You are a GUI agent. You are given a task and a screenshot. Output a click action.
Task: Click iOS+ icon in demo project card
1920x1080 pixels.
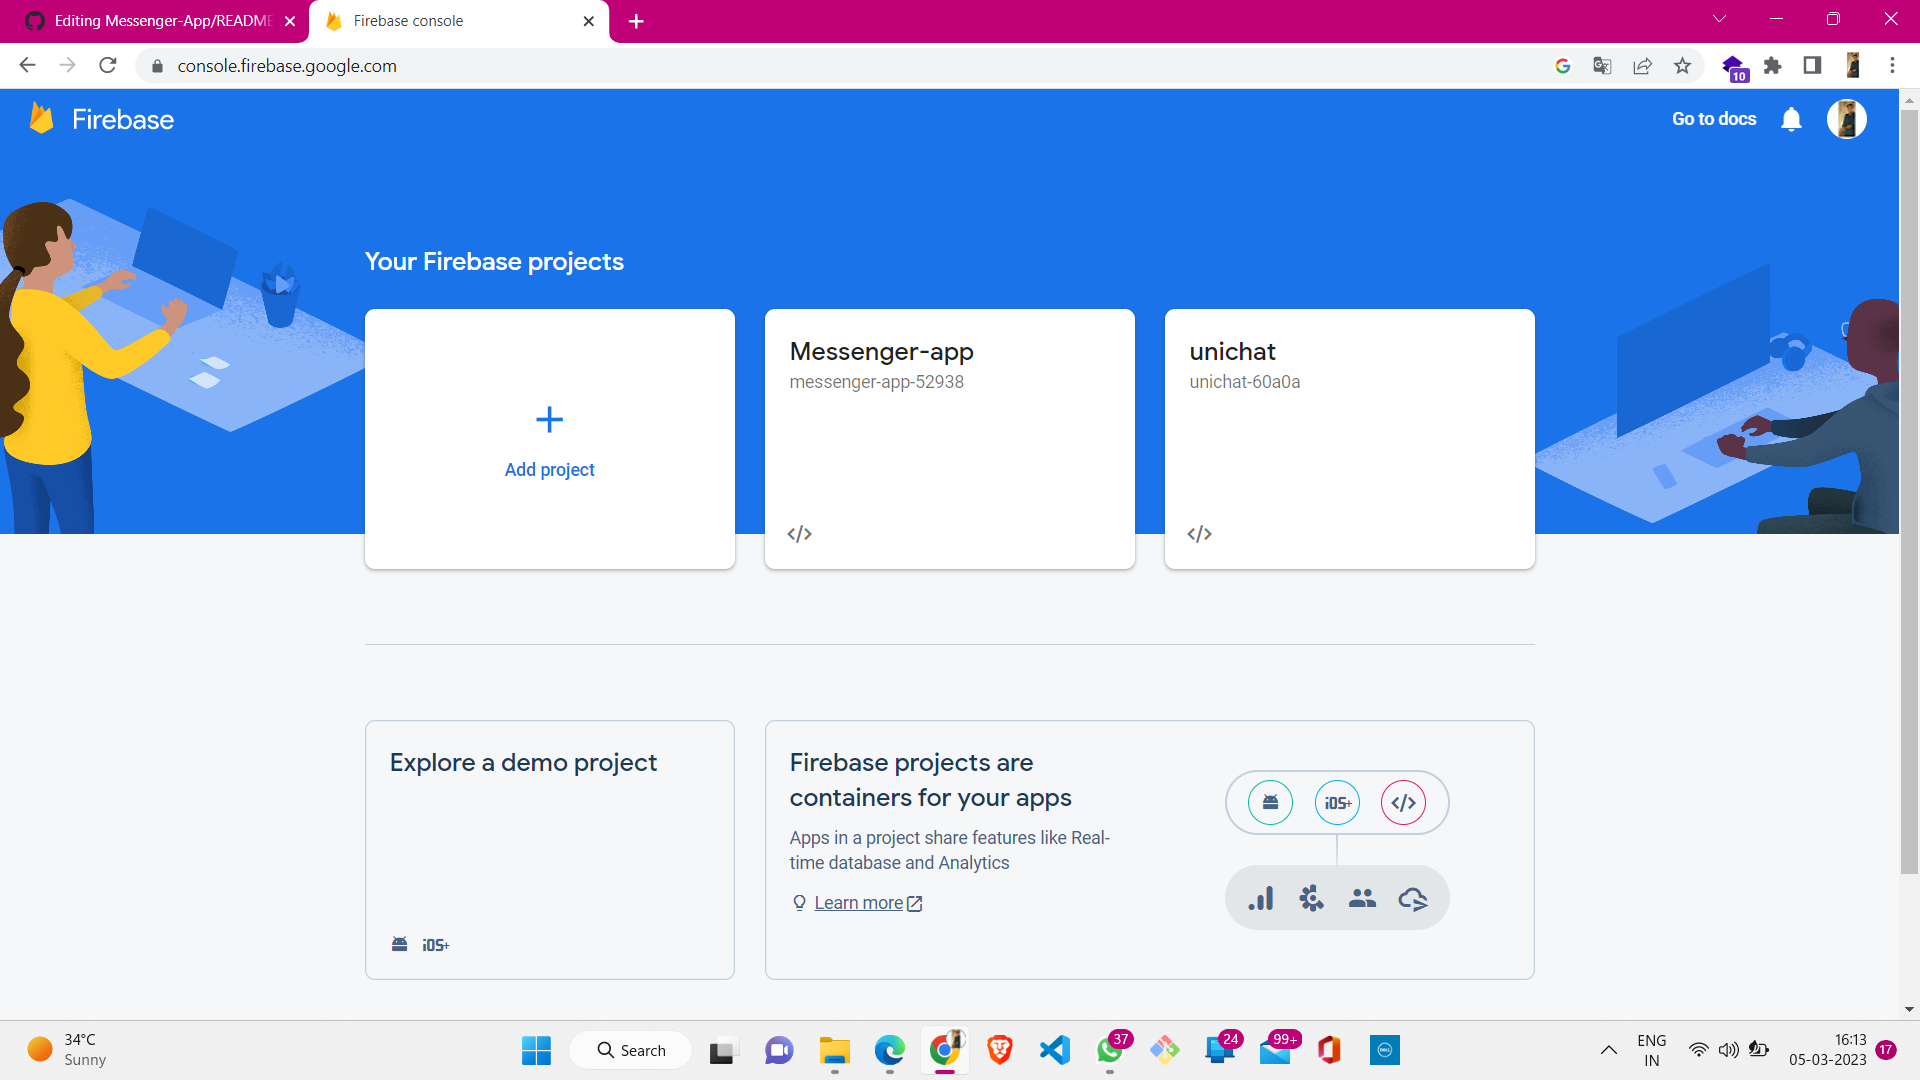tap(435, 945)
